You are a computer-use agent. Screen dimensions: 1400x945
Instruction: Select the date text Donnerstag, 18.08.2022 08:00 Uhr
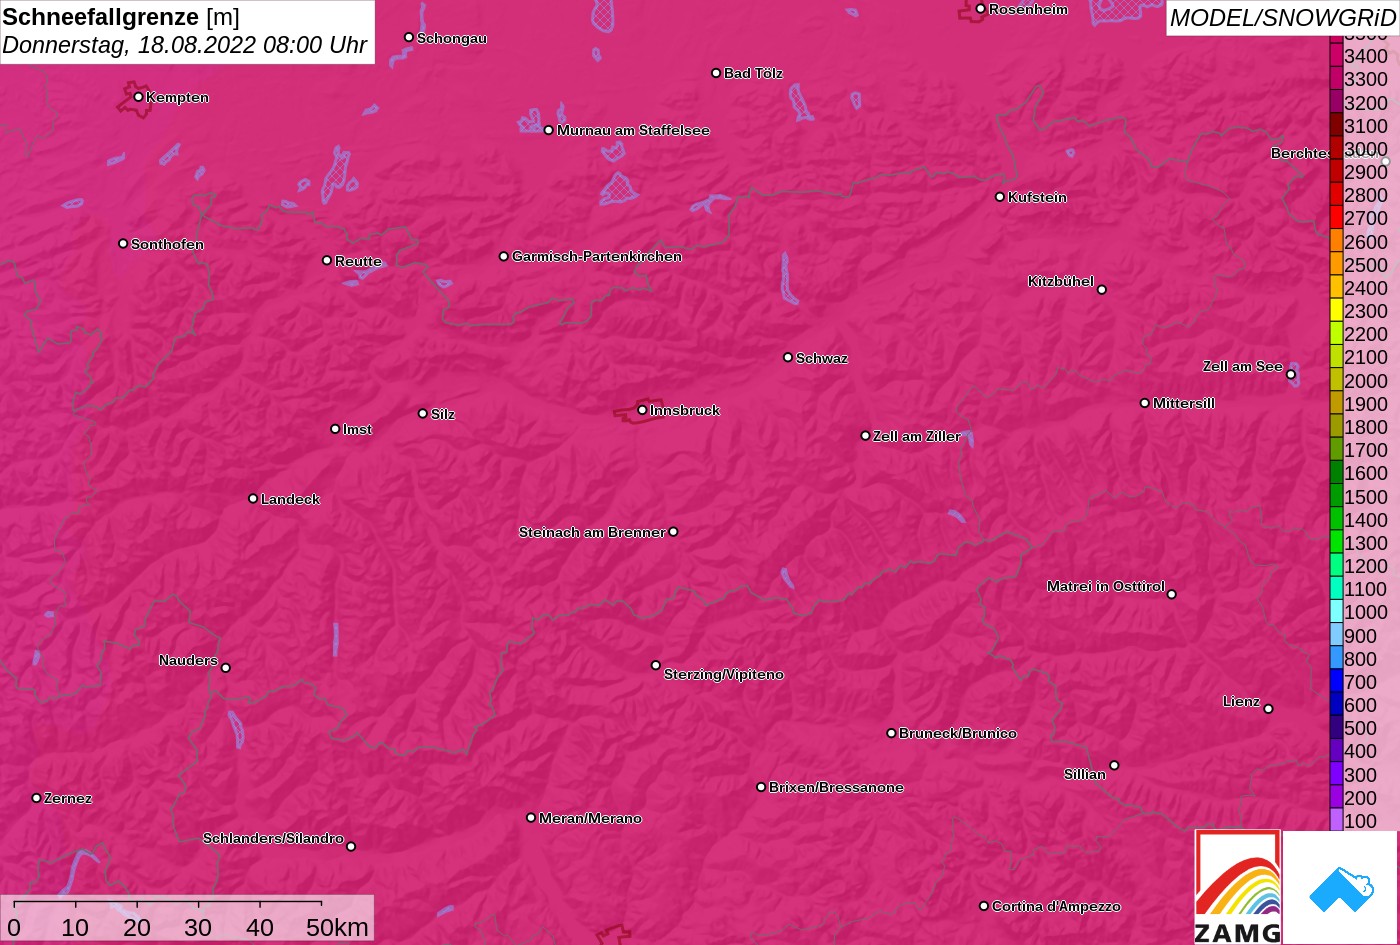pos(184,45)
